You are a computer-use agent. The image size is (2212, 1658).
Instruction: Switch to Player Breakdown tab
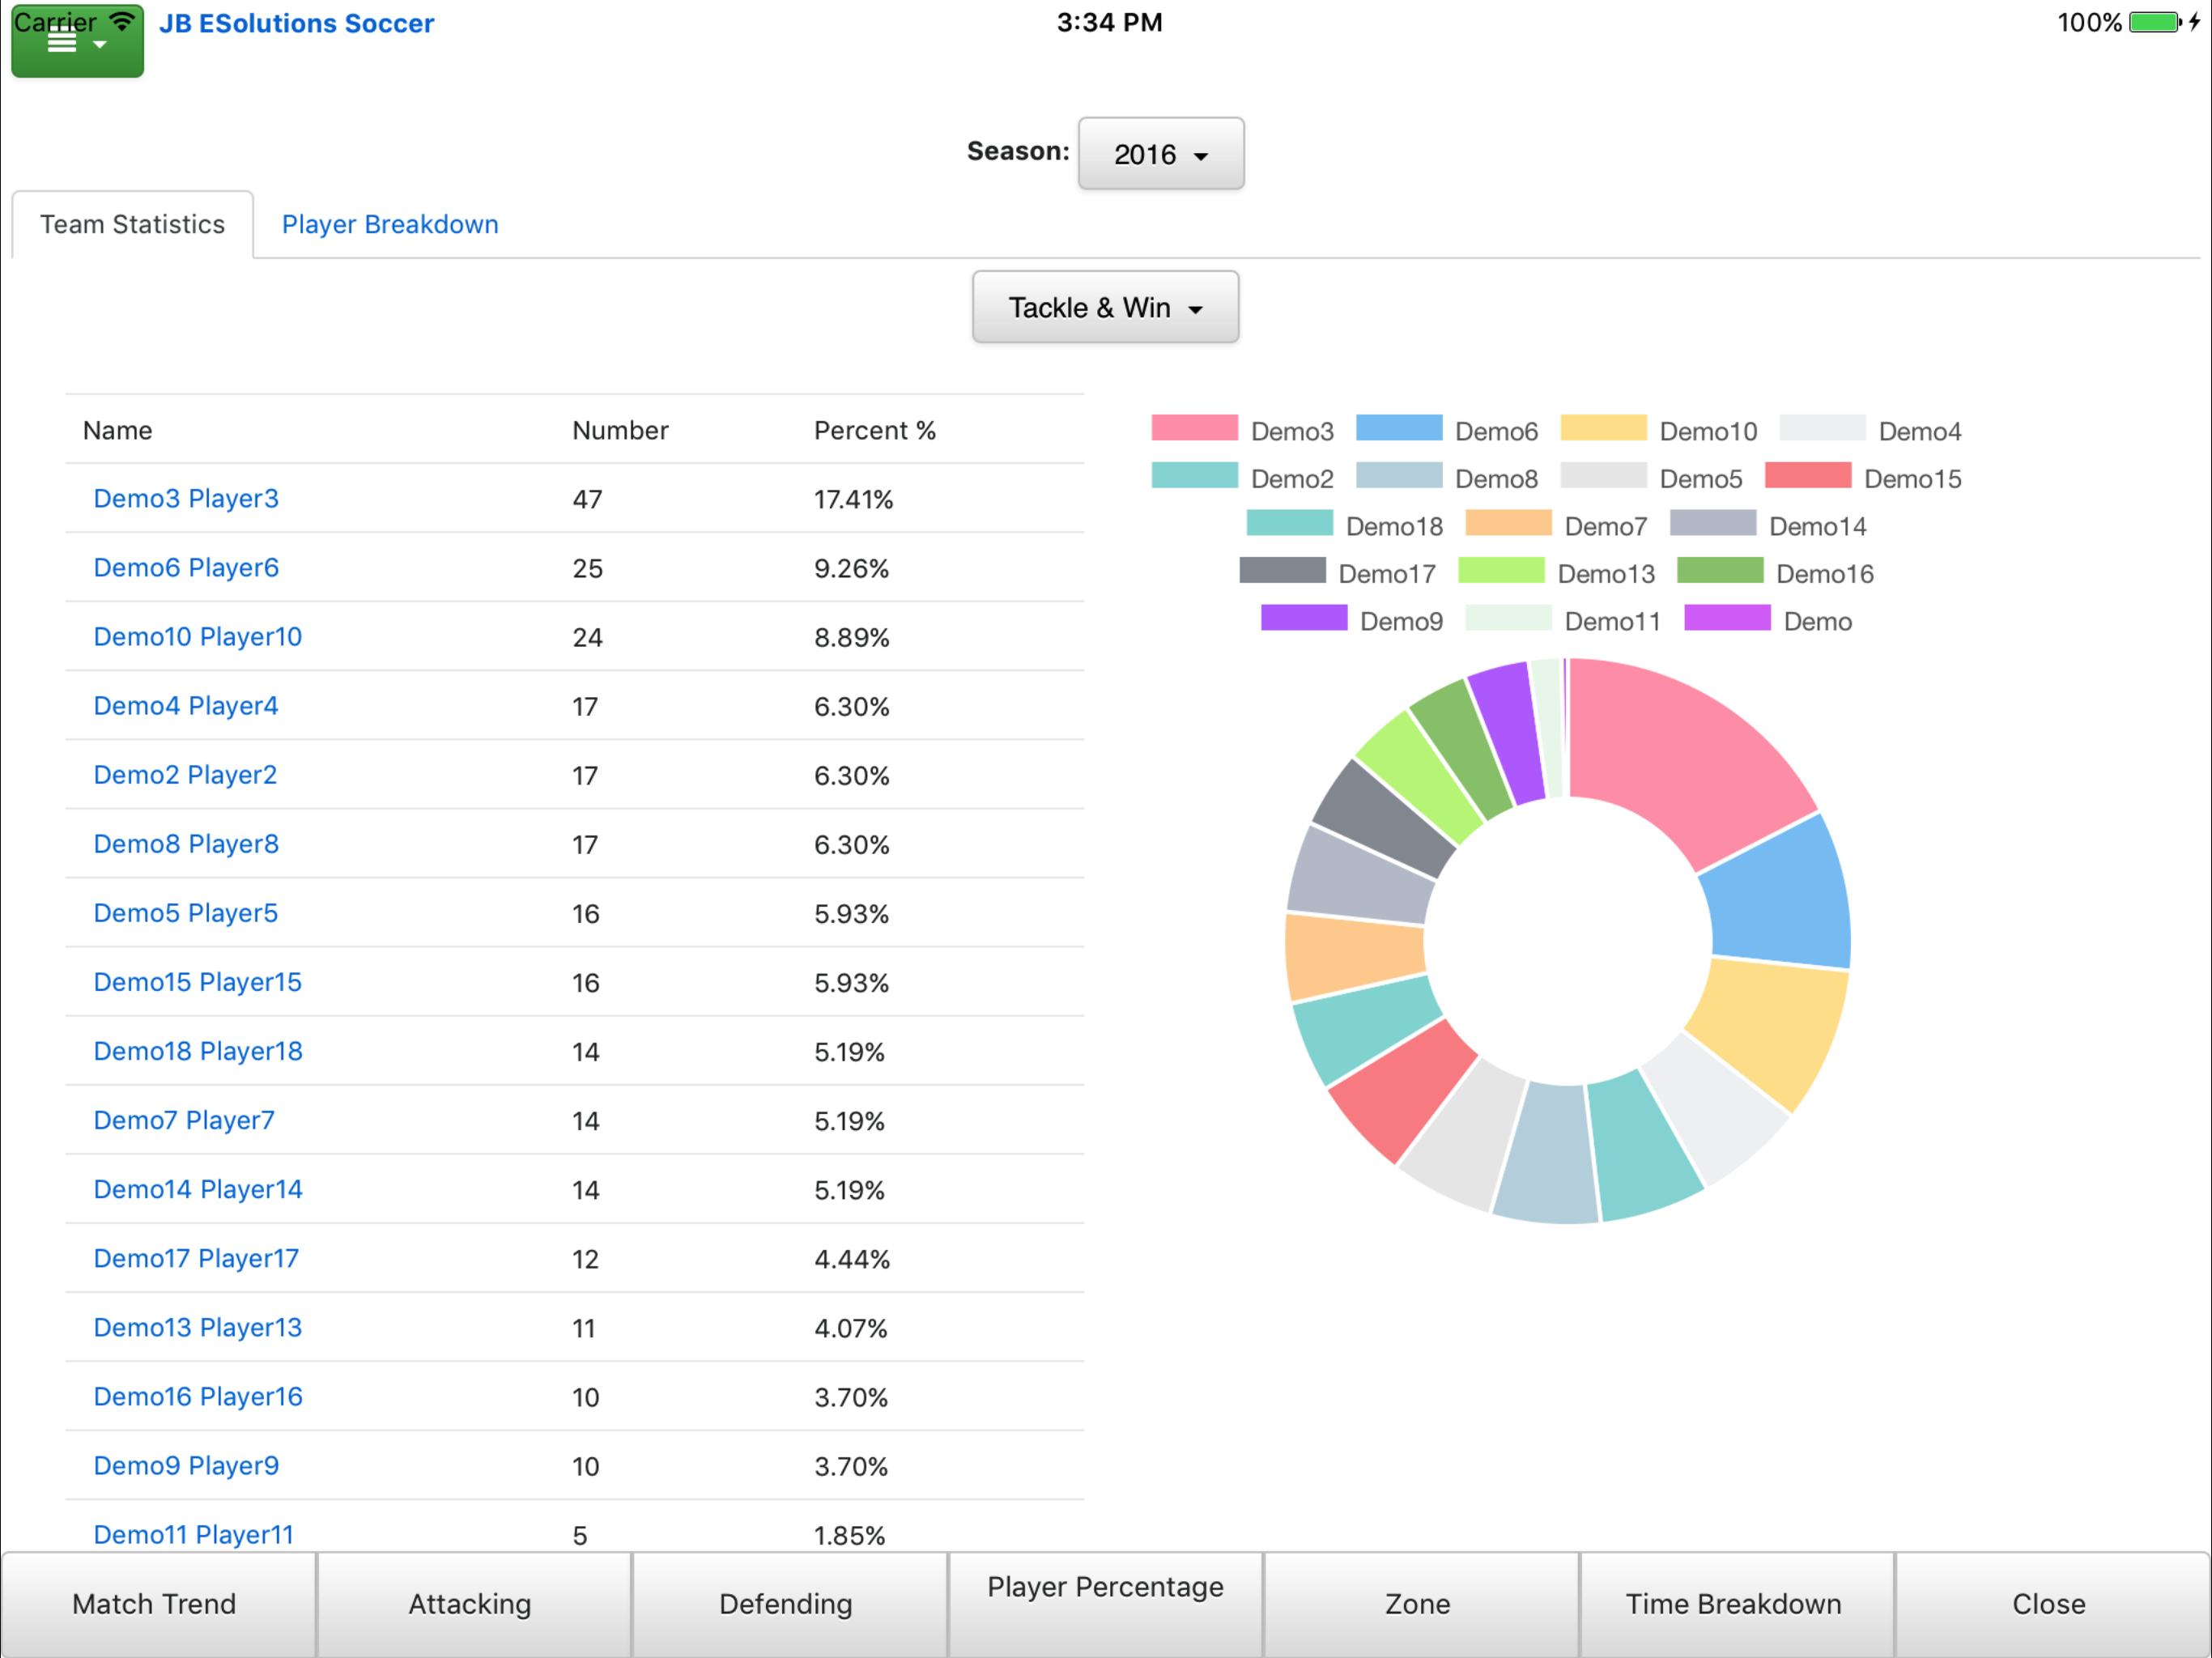[x=390, y=224]
